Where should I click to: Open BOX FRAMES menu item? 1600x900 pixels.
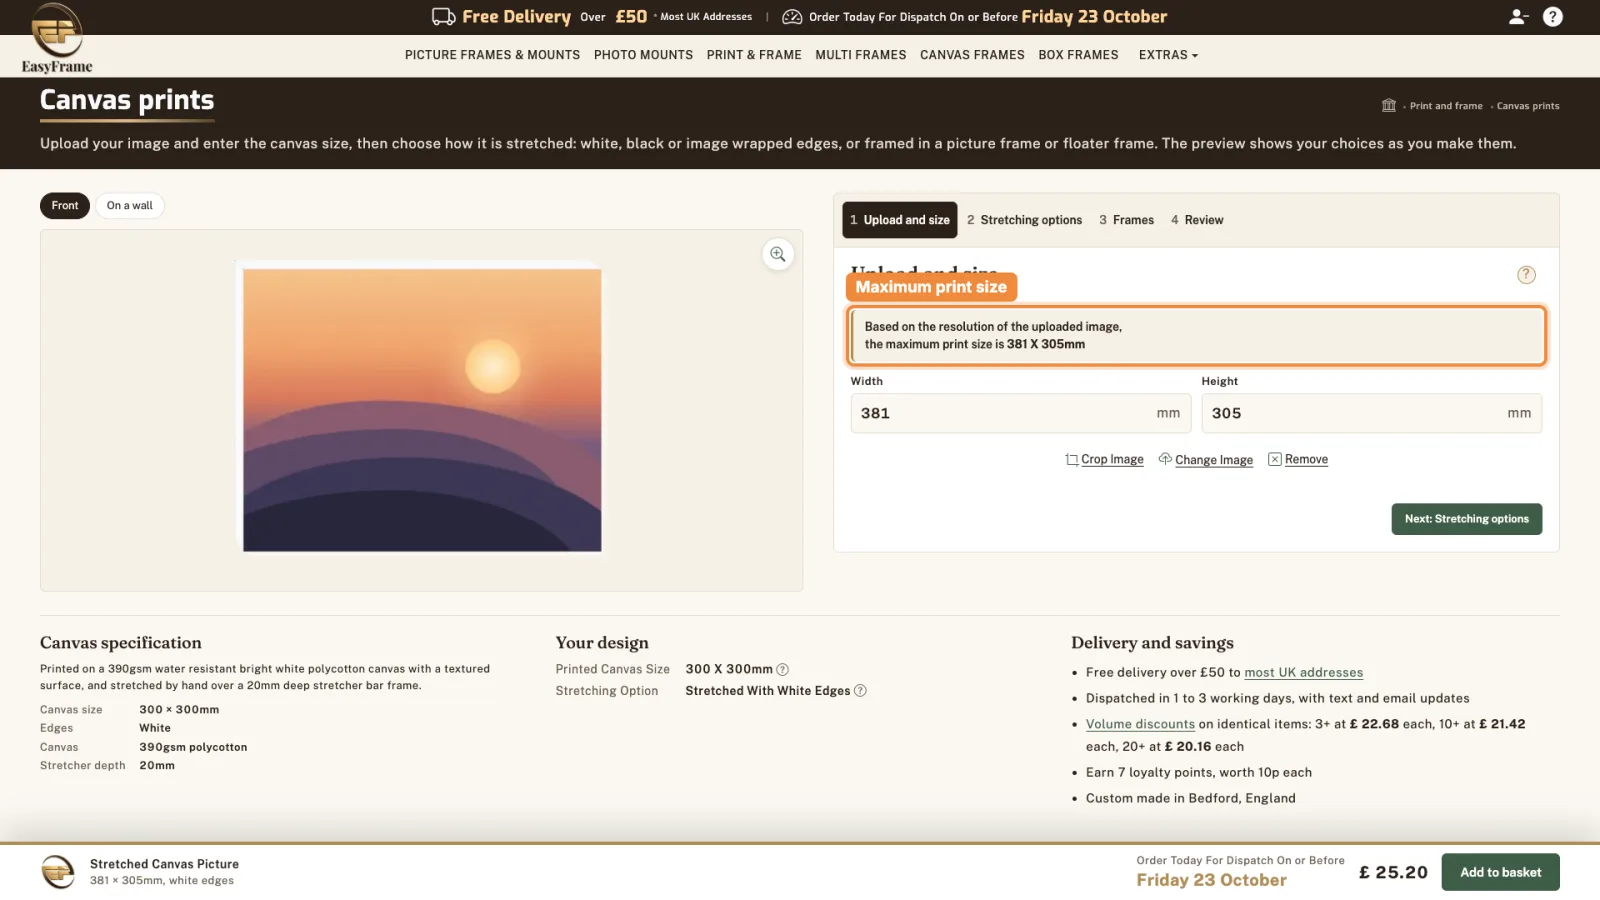(1078, 55)
